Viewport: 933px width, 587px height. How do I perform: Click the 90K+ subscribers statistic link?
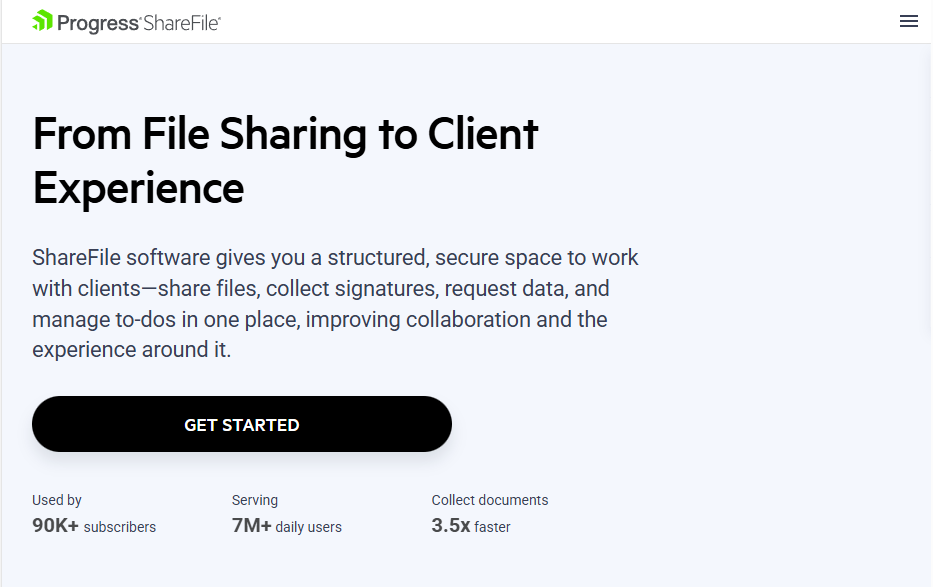tap(93, 526)
